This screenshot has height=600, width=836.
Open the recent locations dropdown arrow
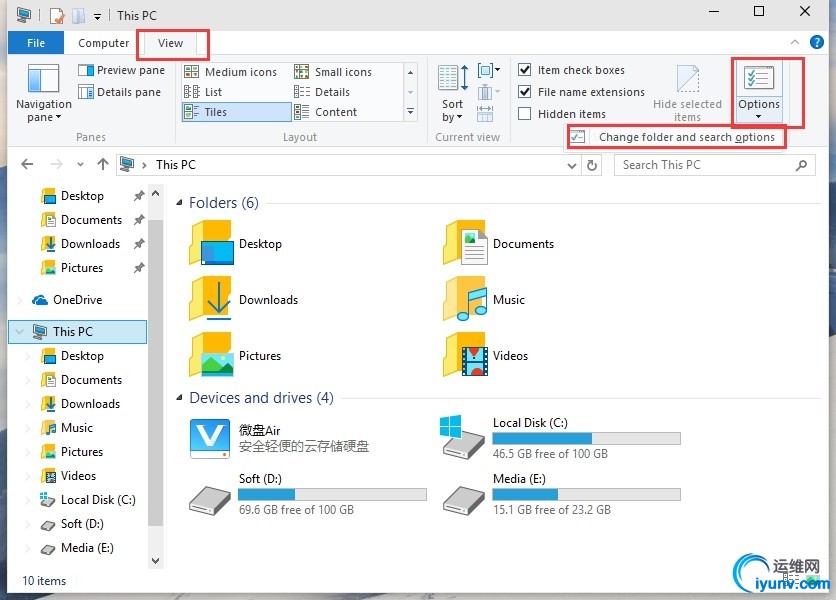(81, 164)
